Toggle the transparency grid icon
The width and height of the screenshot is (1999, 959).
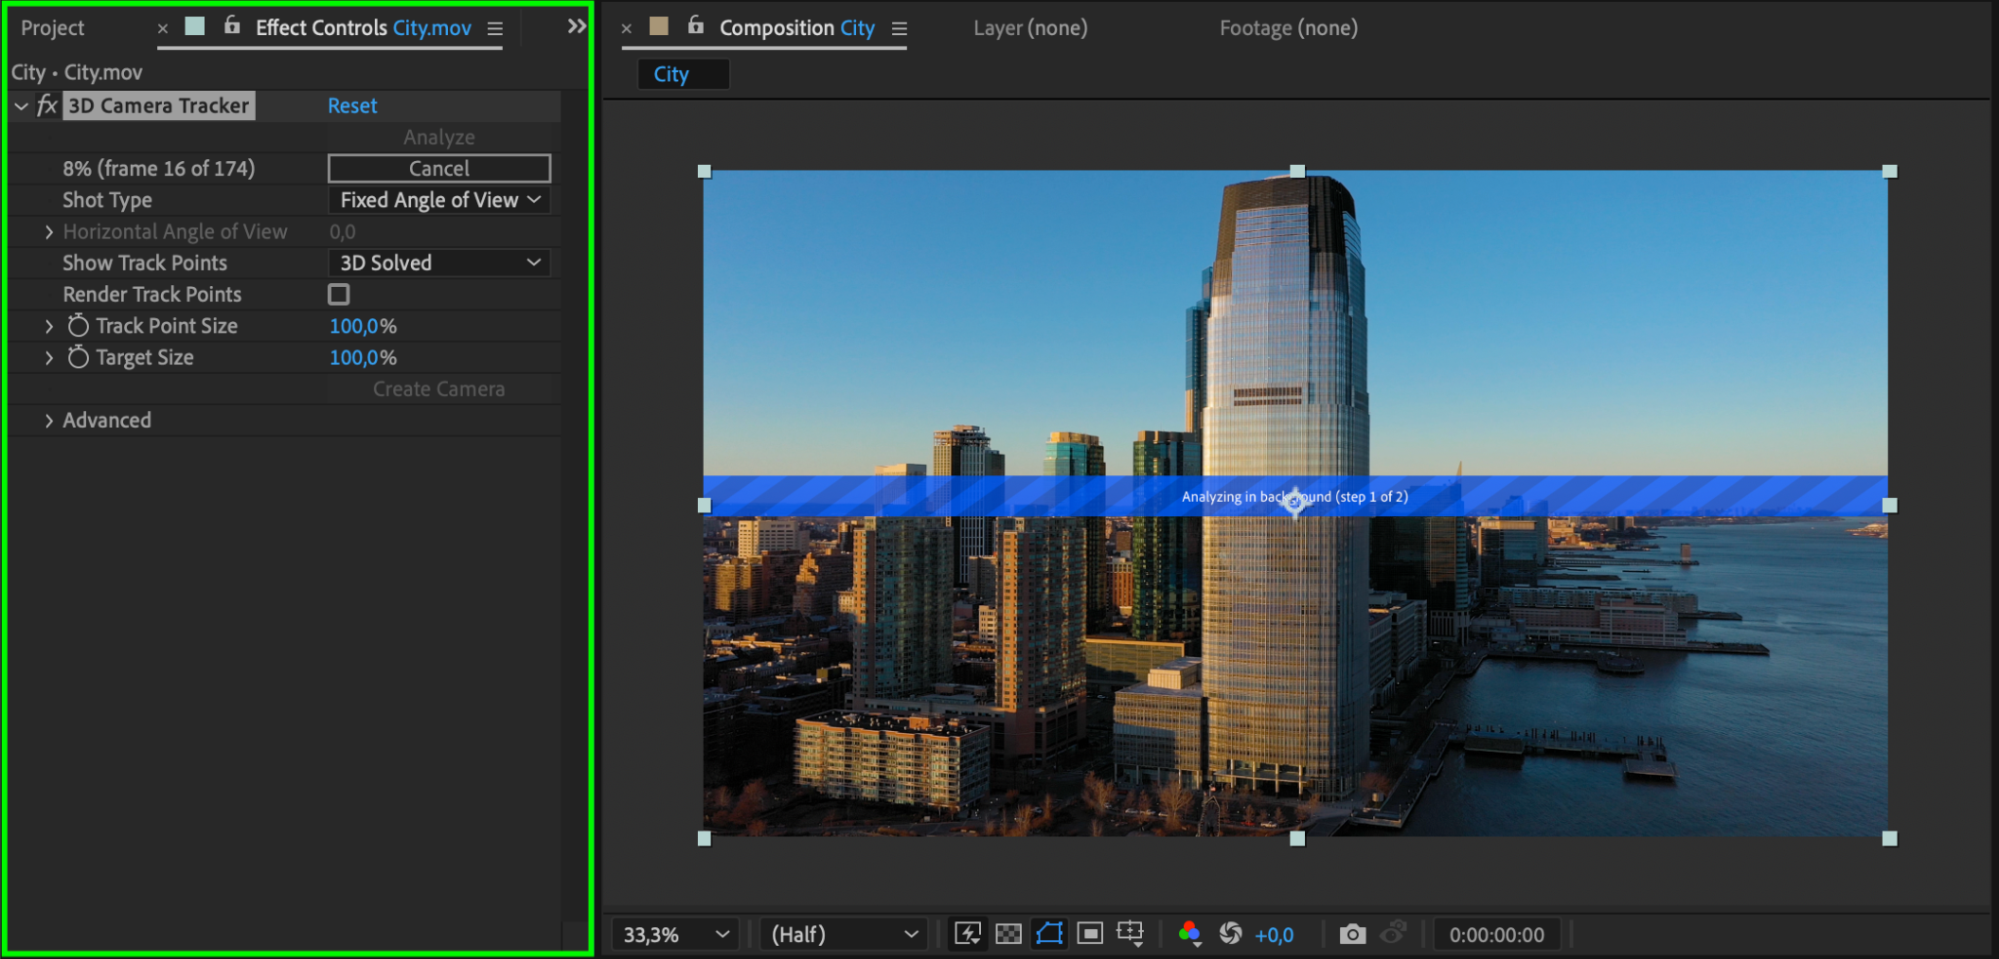[x=1008, y=934]
